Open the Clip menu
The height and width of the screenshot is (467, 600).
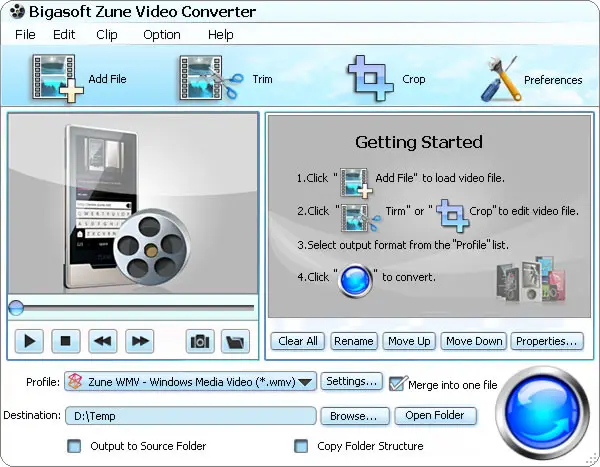tap(107, 34)
